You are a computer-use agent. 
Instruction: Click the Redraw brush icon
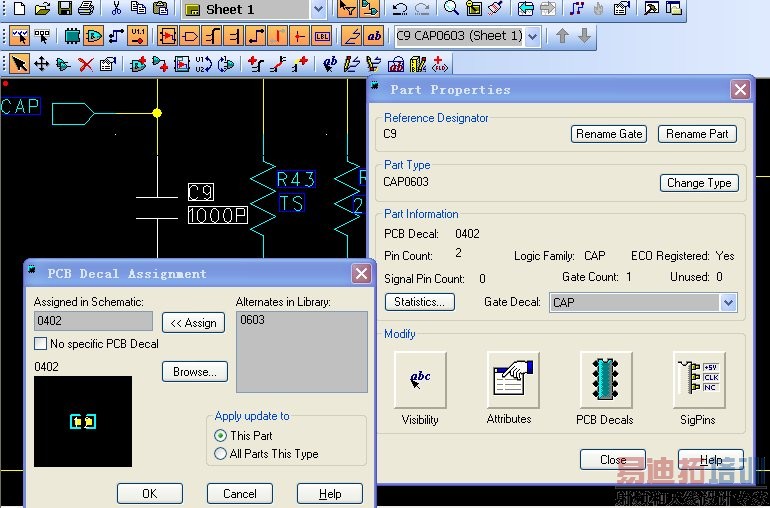click(495, 8)
